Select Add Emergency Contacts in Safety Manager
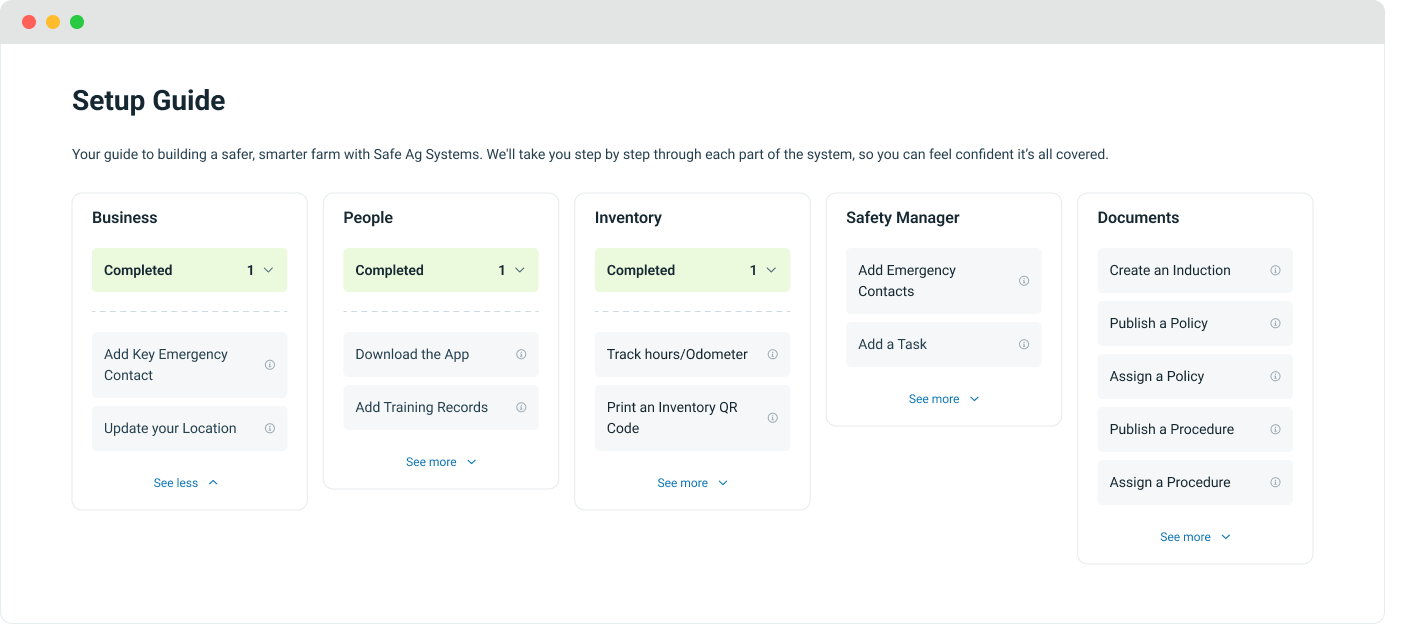This screenshot has height=624, width=1424. [x=907, y=281]
